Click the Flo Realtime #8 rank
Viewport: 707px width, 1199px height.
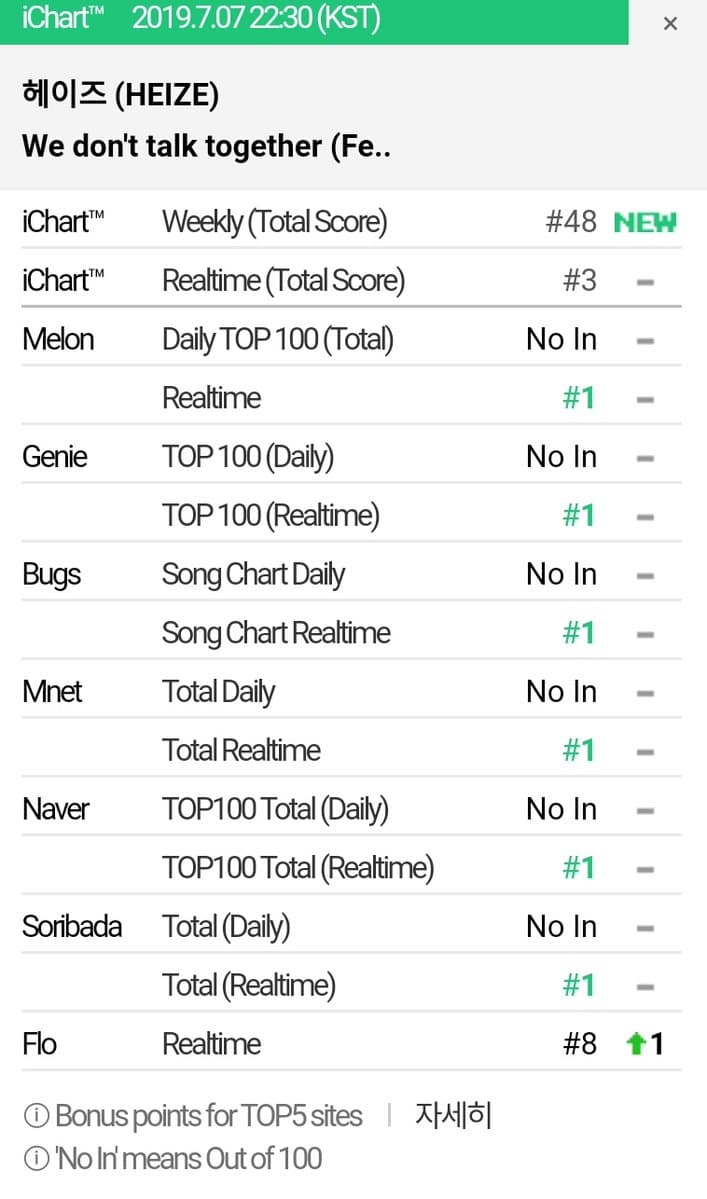tap(579, 1044)
